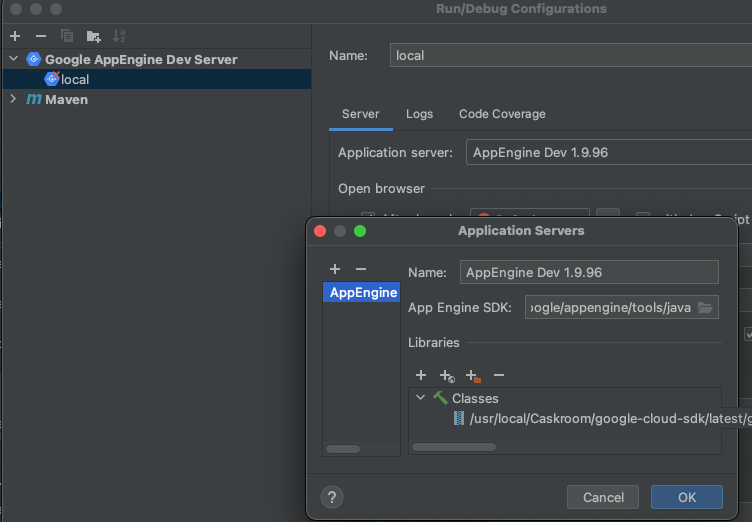Collapse the Google AppEngine Dev Server node

pos(13,59)
